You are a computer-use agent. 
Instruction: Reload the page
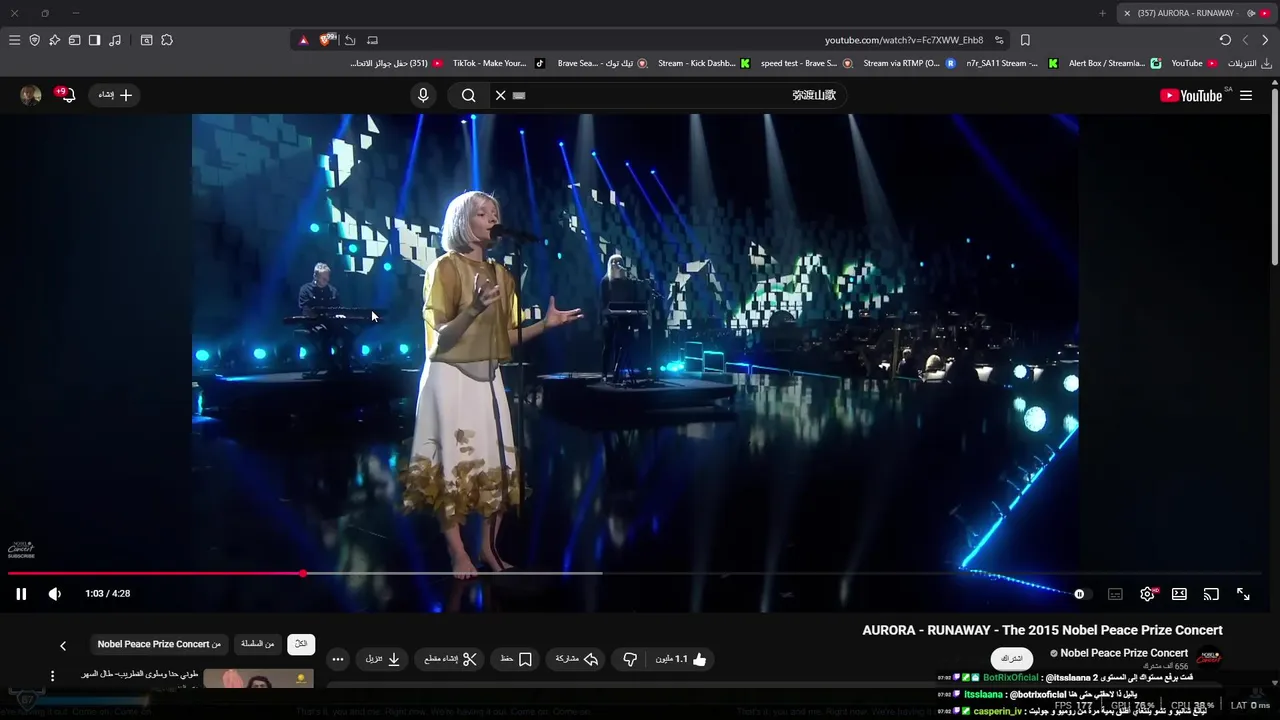[x=1225, y=40]
